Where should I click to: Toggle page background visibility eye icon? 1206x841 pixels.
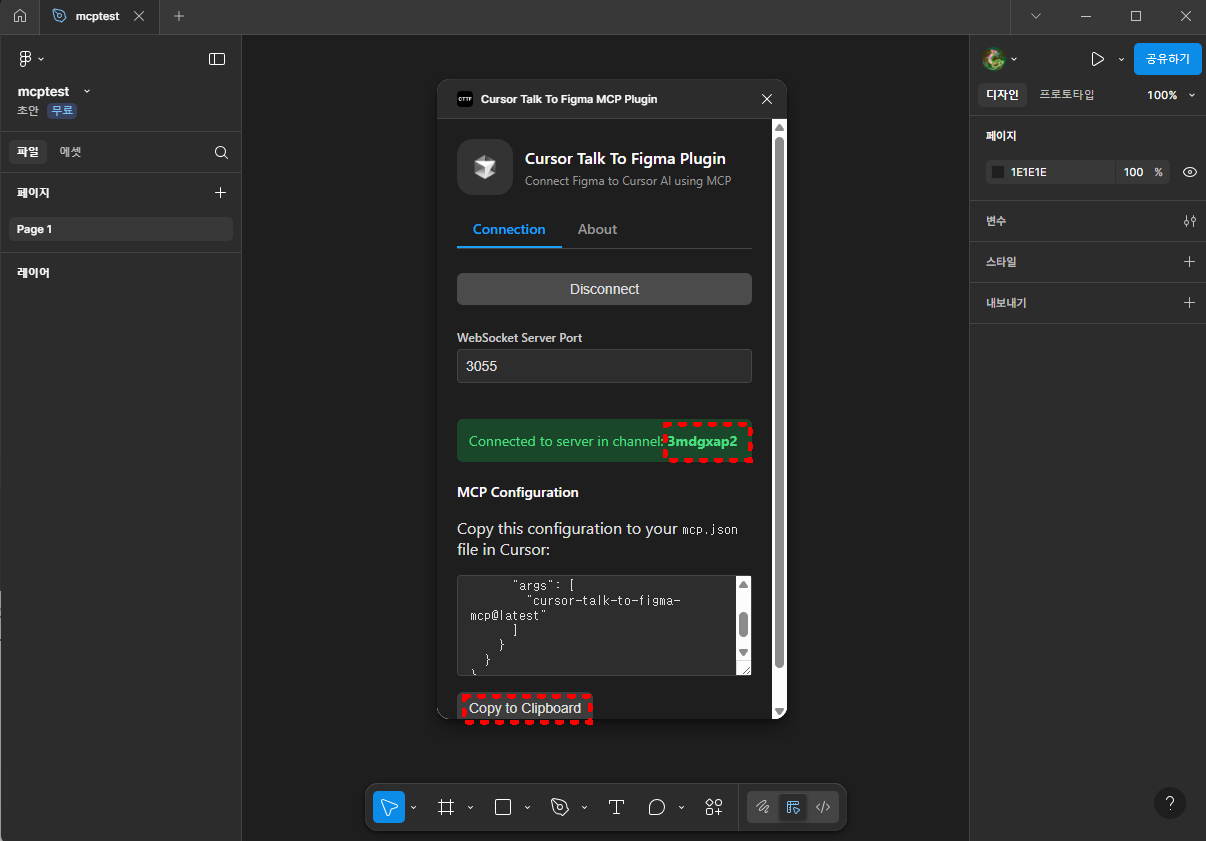[x=1189, y=172]
